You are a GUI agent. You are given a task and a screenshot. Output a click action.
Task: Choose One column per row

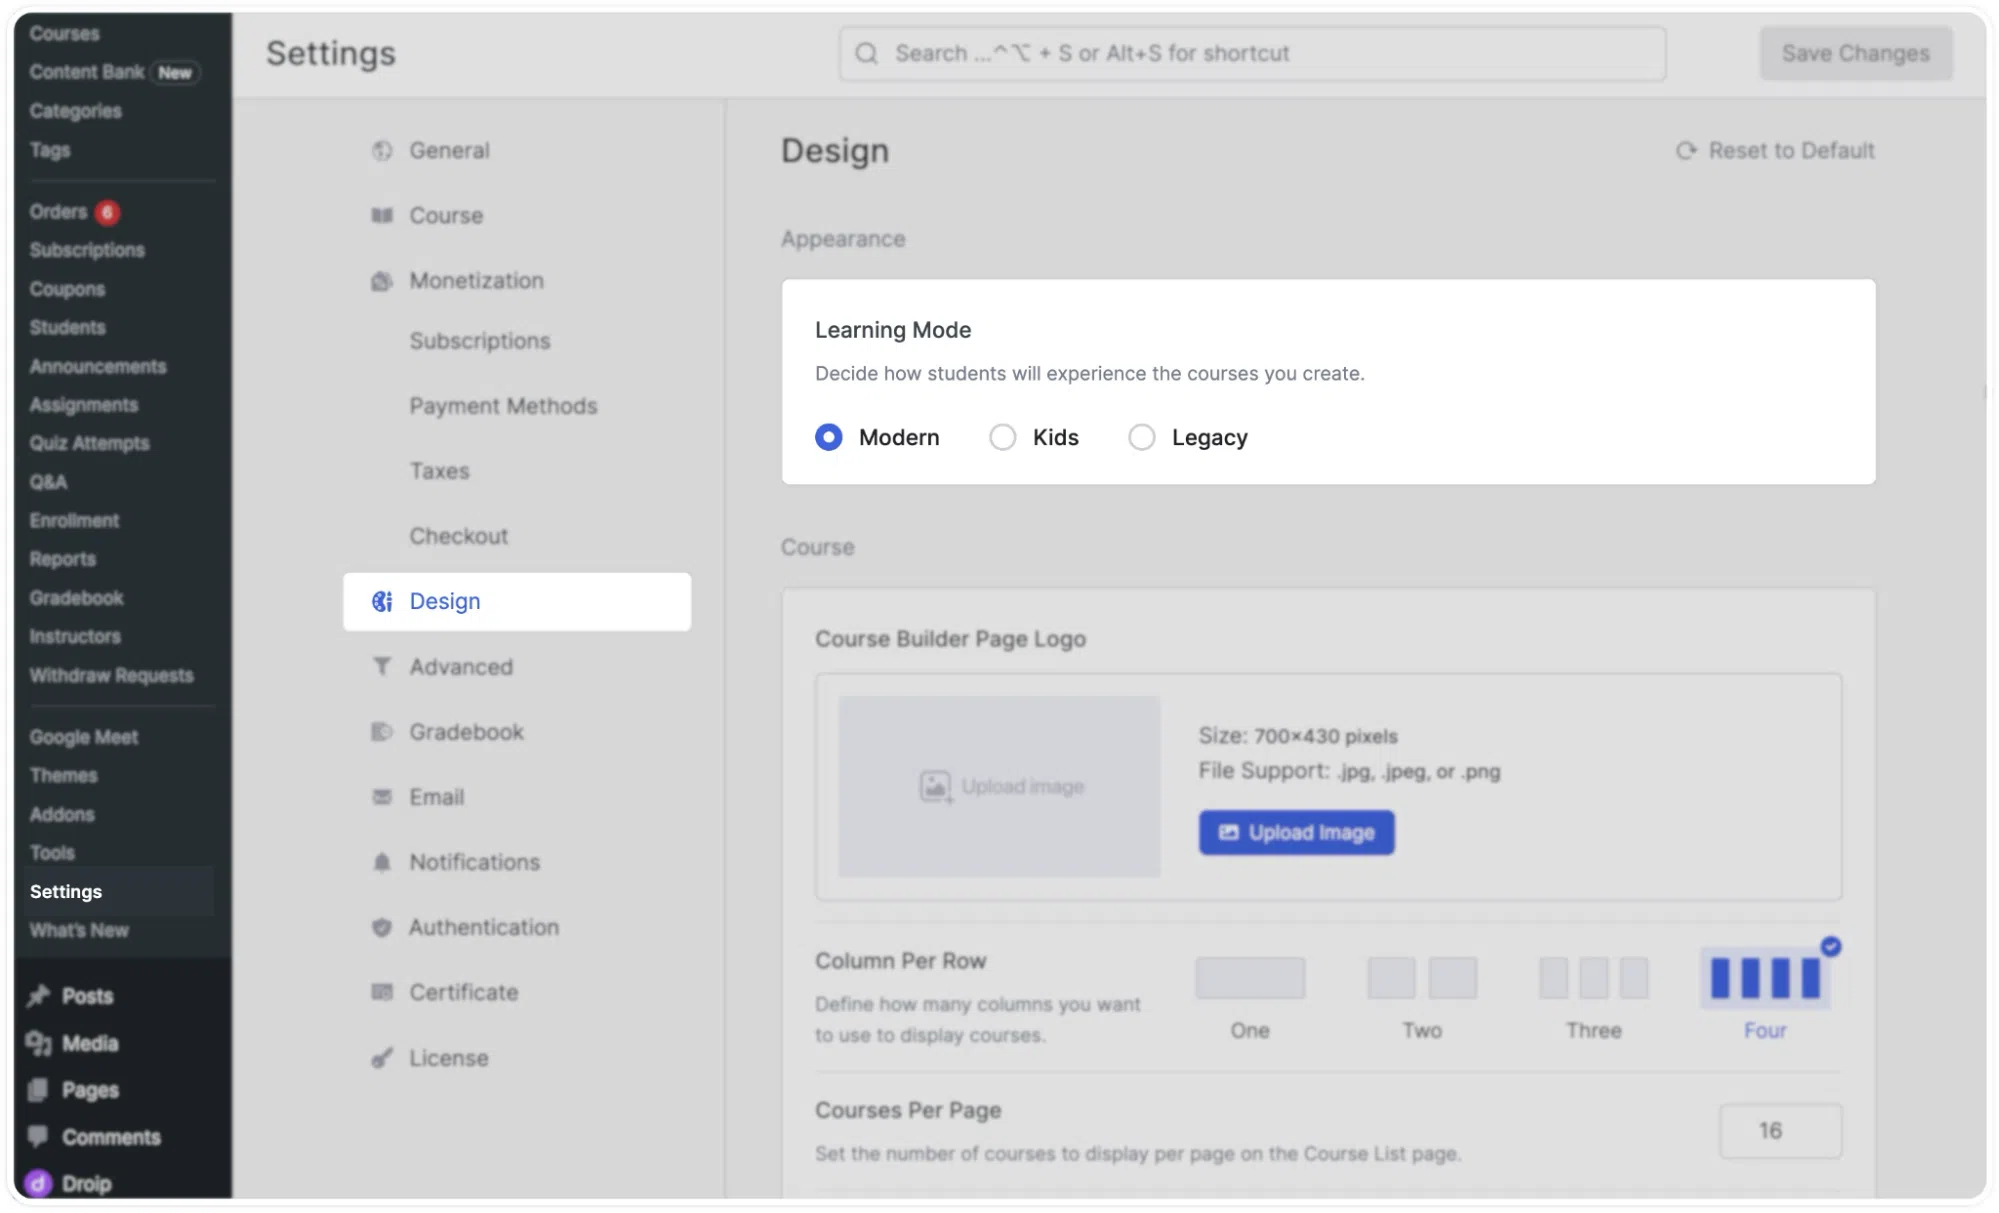click(1250, 978)
